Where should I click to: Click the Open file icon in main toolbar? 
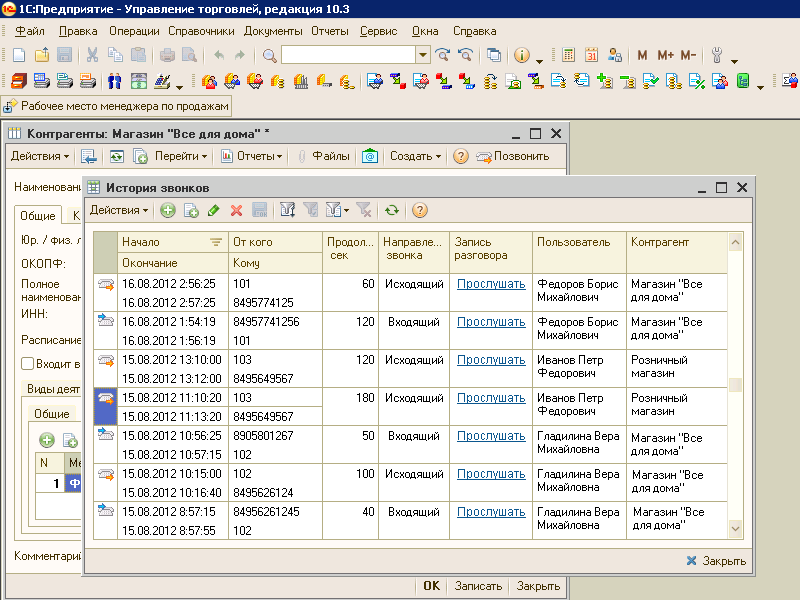click(x=42, y=55)
